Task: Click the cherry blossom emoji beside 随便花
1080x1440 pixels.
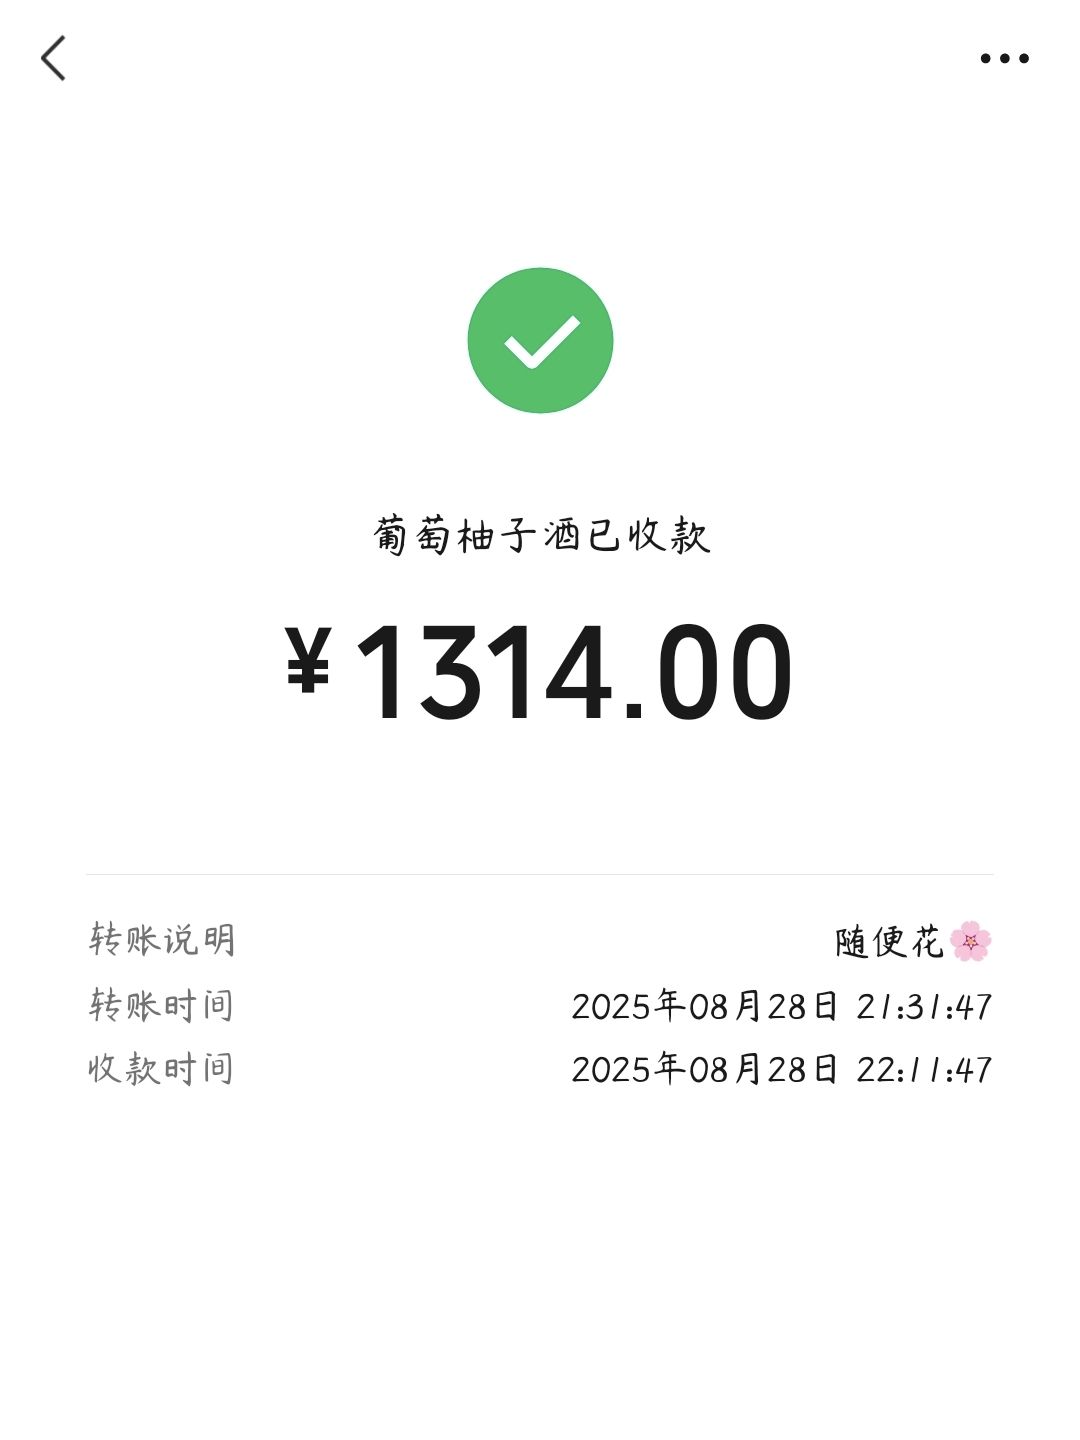Action: click(970, 941)
